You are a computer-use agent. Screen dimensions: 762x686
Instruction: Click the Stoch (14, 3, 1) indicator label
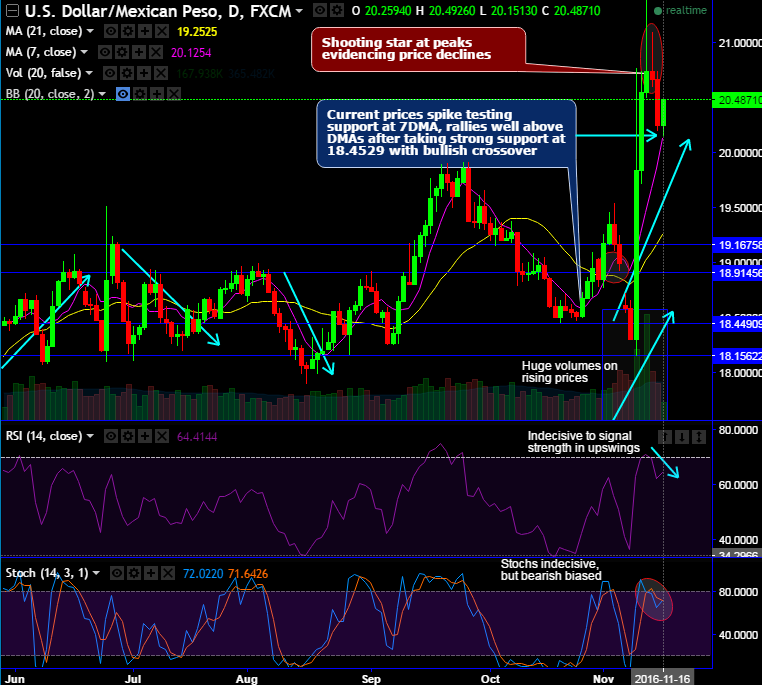[46, 573]
